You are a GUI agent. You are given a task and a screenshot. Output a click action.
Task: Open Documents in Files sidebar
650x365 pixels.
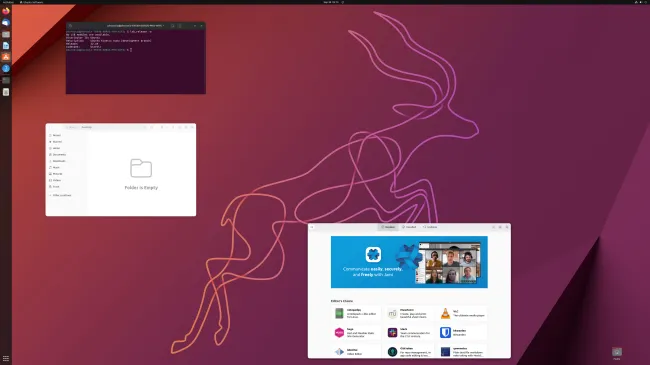58,155
